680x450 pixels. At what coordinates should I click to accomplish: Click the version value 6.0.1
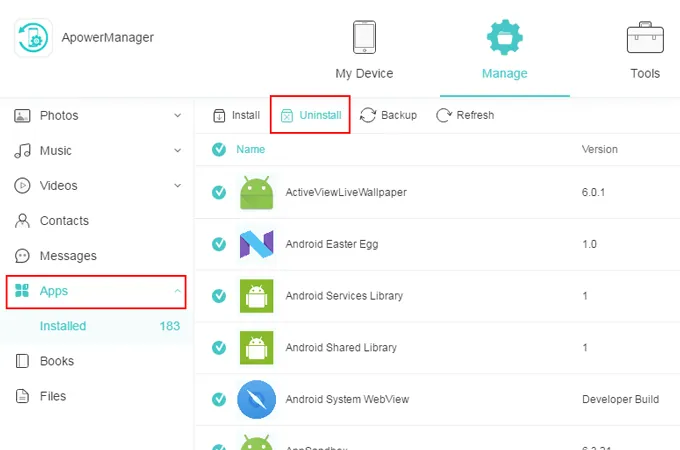(x=593, y=192)
